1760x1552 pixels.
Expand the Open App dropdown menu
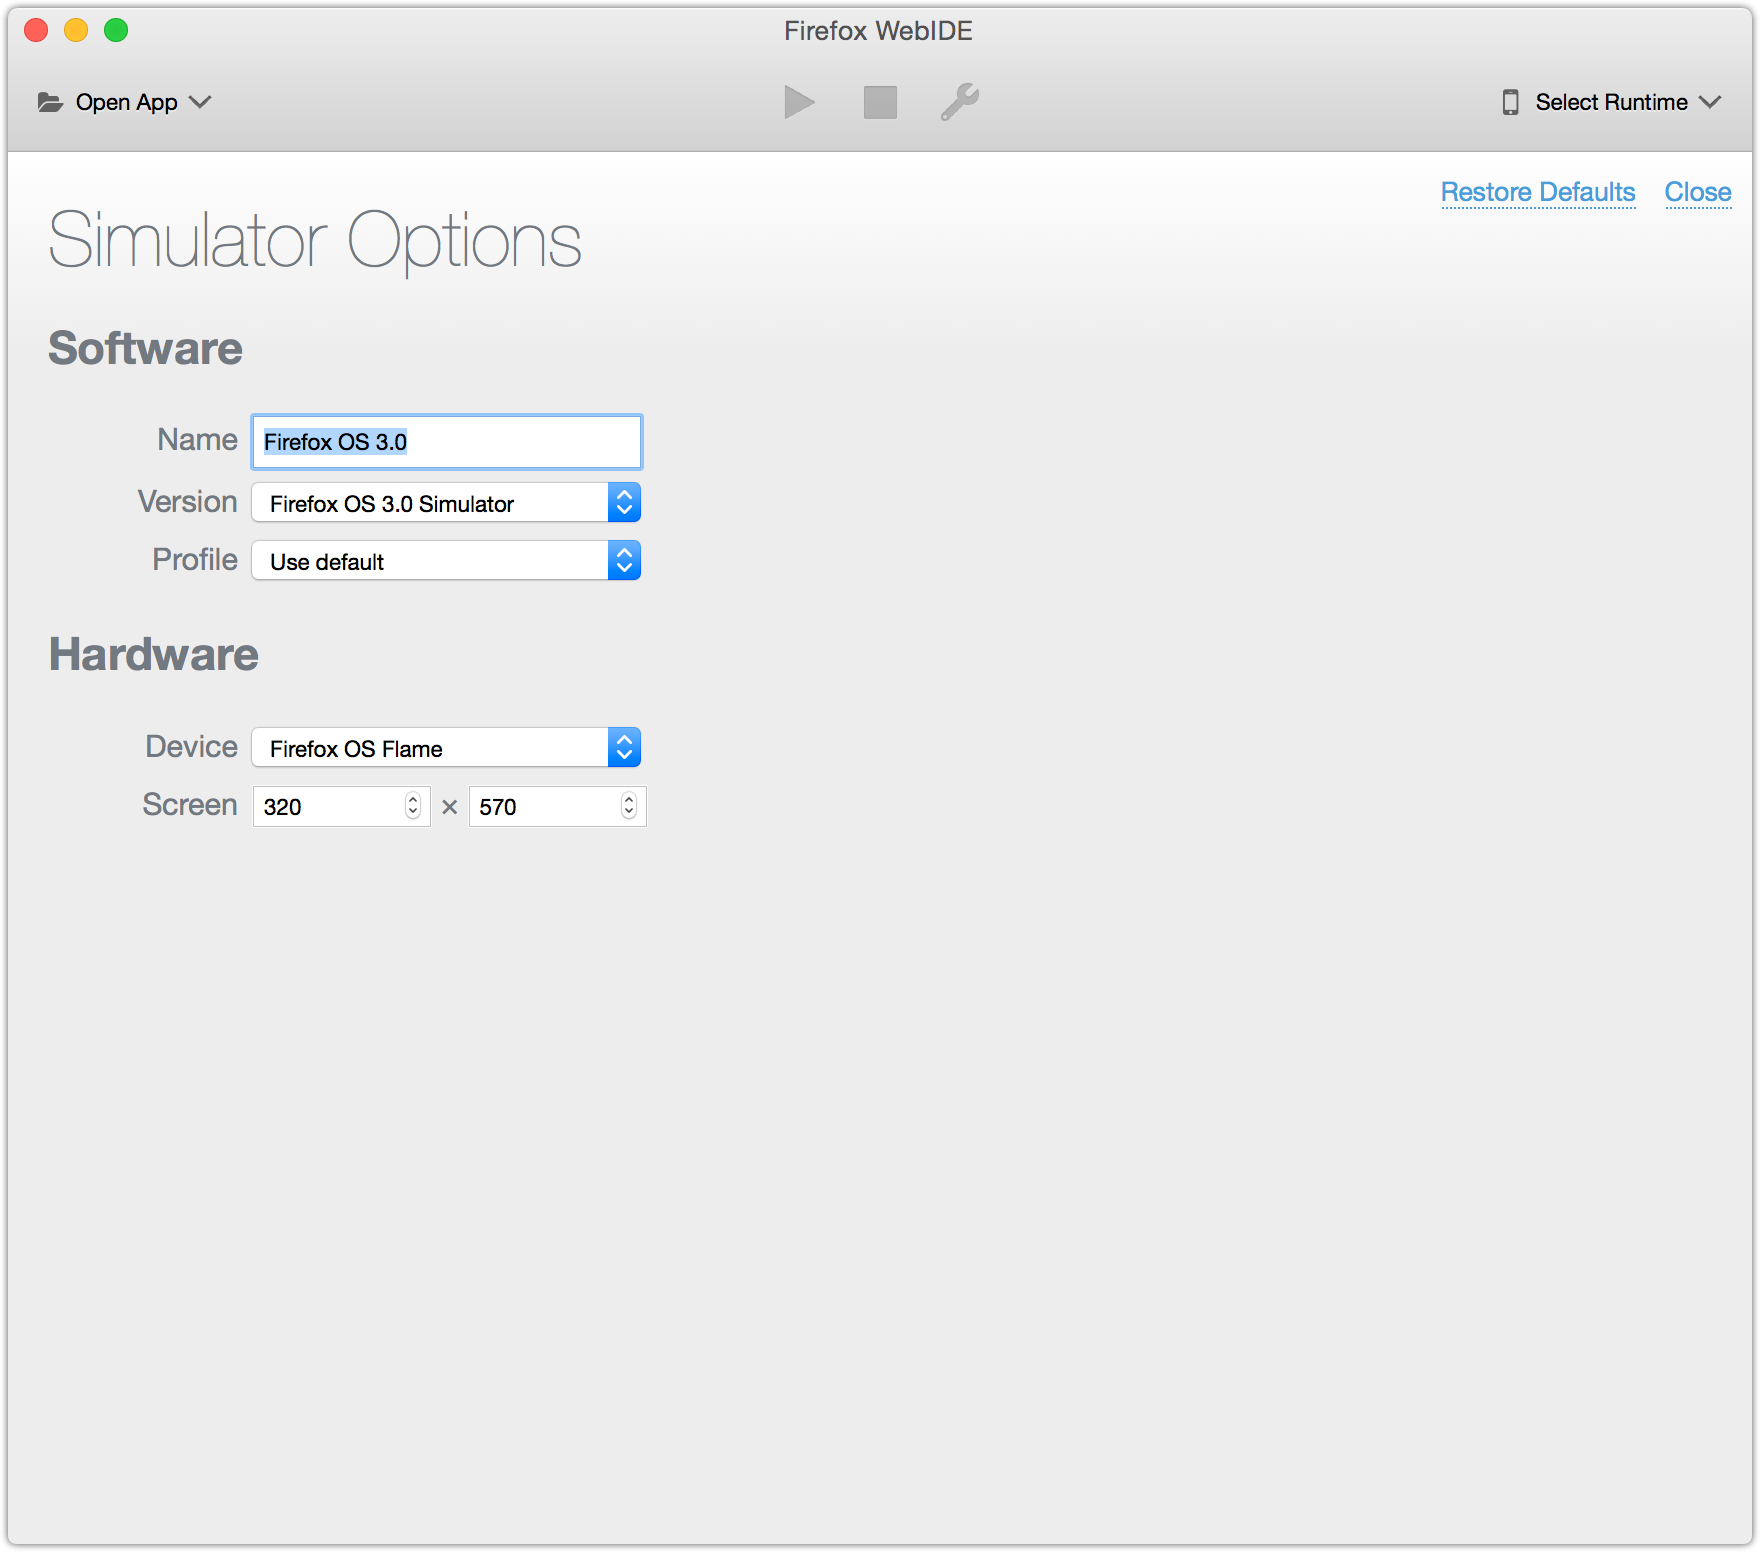(x=124, y=102)
